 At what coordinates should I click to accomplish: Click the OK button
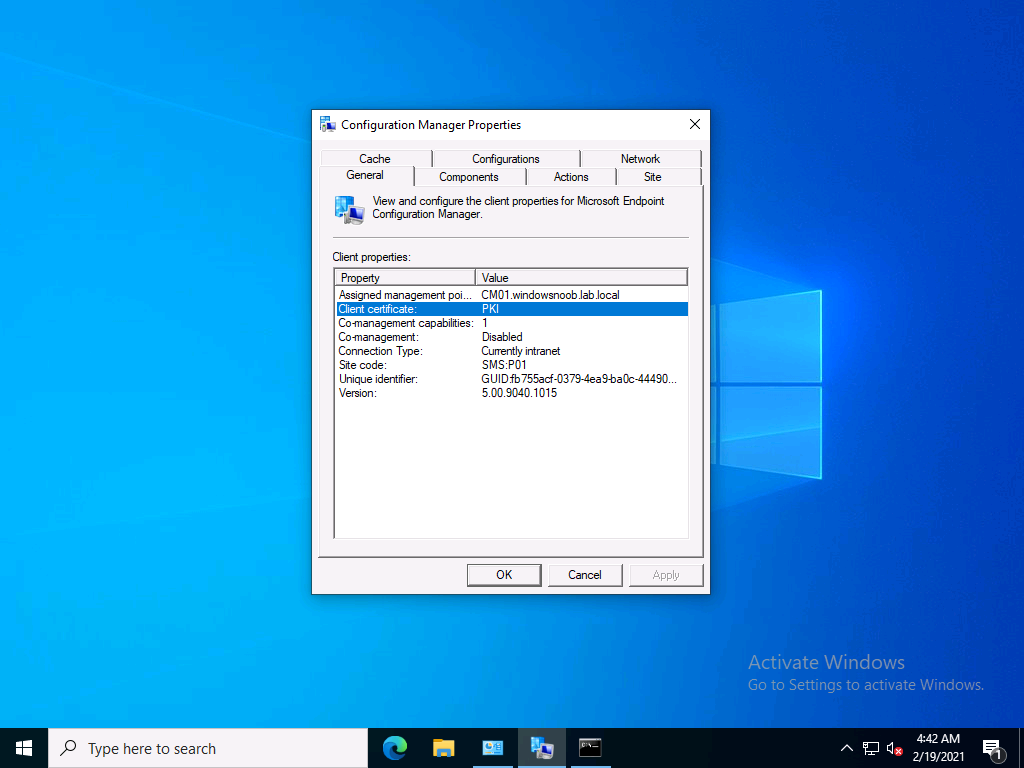(504, 575)
